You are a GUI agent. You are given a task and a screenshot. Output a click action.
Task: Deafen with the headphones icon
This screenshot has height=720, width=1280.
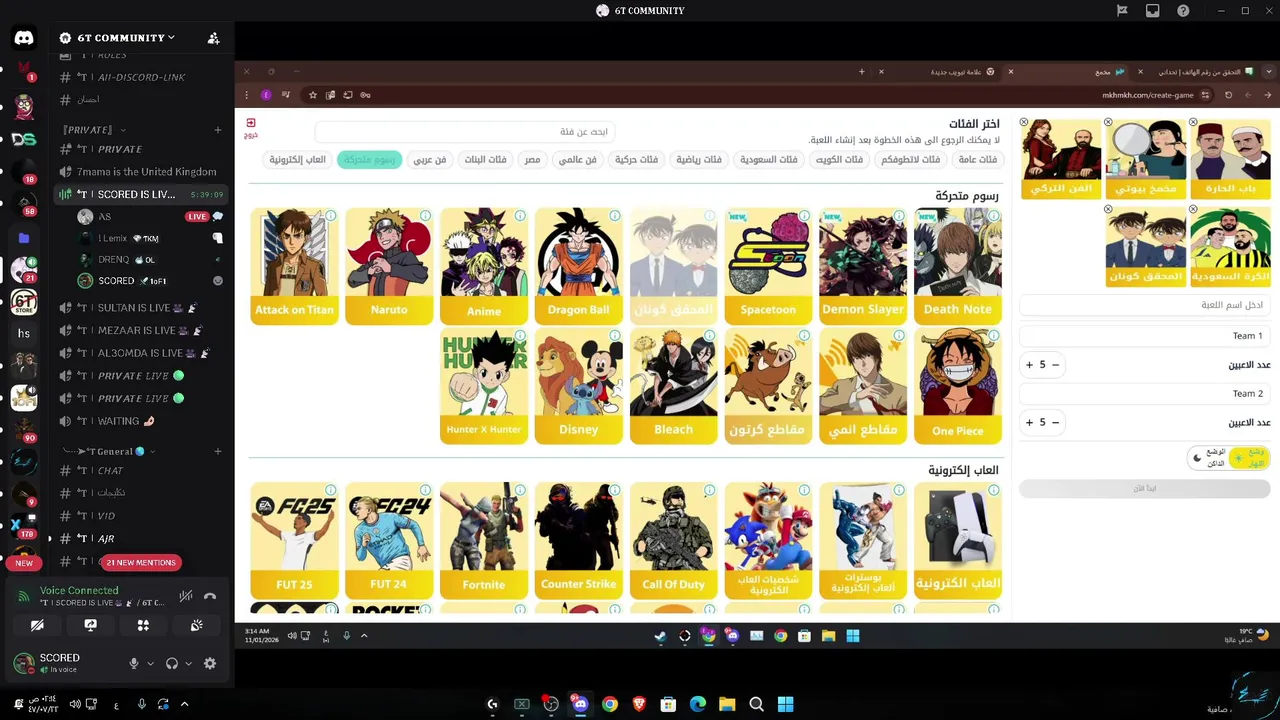click(x=172, y=663)
